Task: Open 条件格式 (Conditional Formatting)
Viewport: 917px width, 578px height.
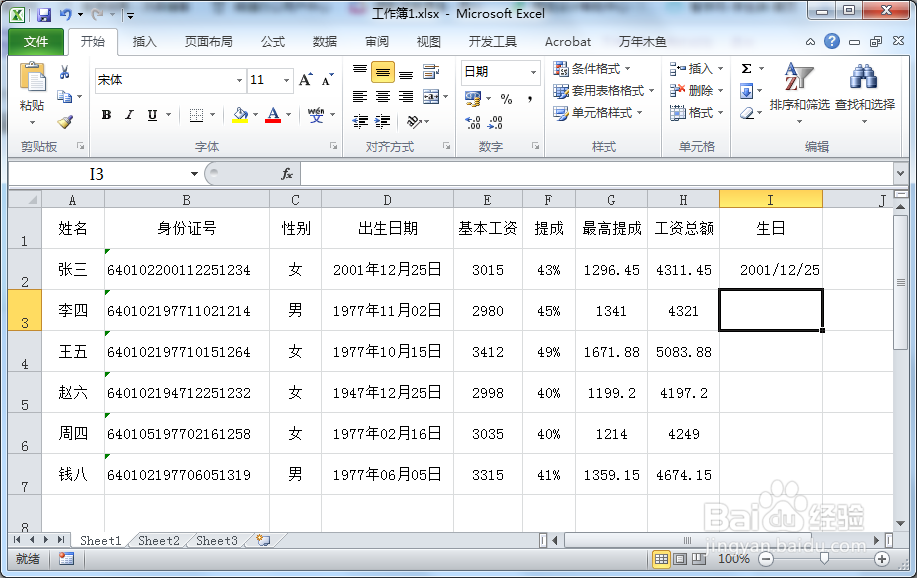Action: pyautogui.click(x=590, y=70)
